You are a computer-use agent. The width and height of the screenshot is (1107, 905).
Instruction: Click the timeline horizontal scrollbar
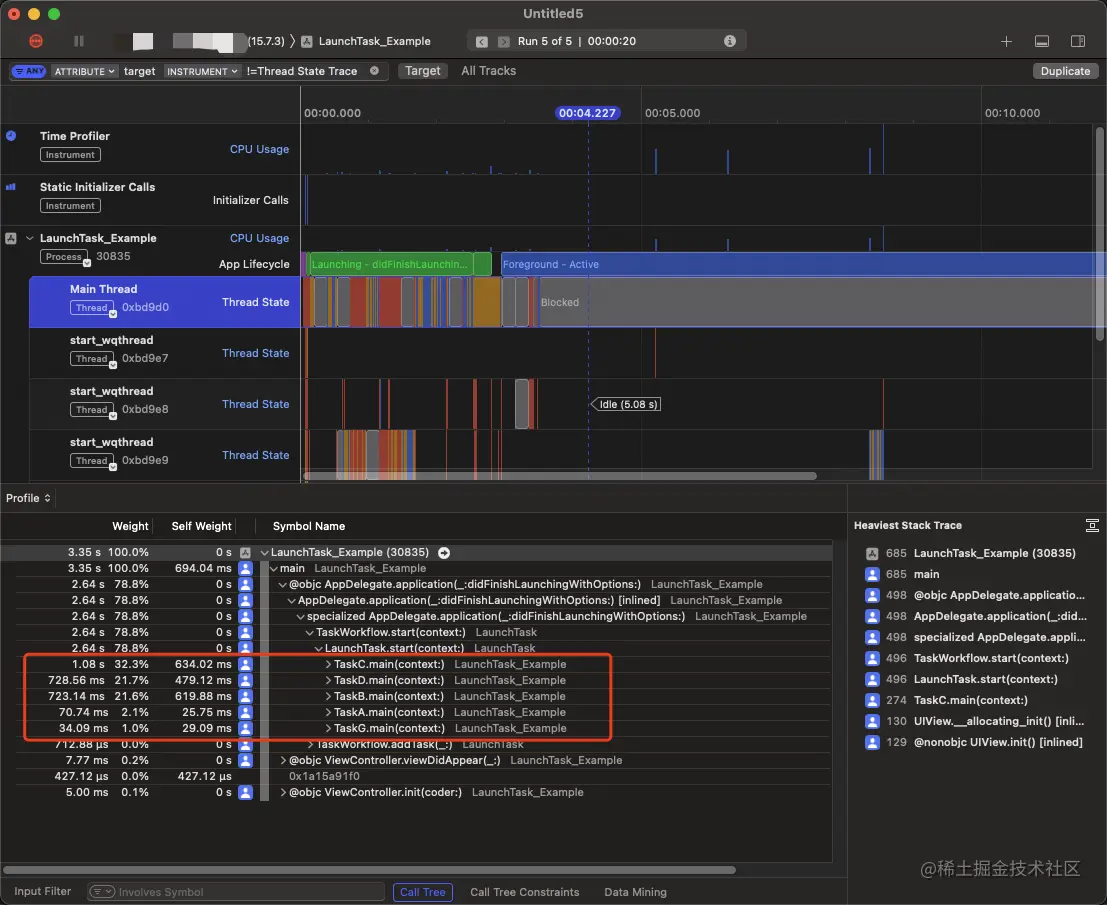[x=561, y=476]
